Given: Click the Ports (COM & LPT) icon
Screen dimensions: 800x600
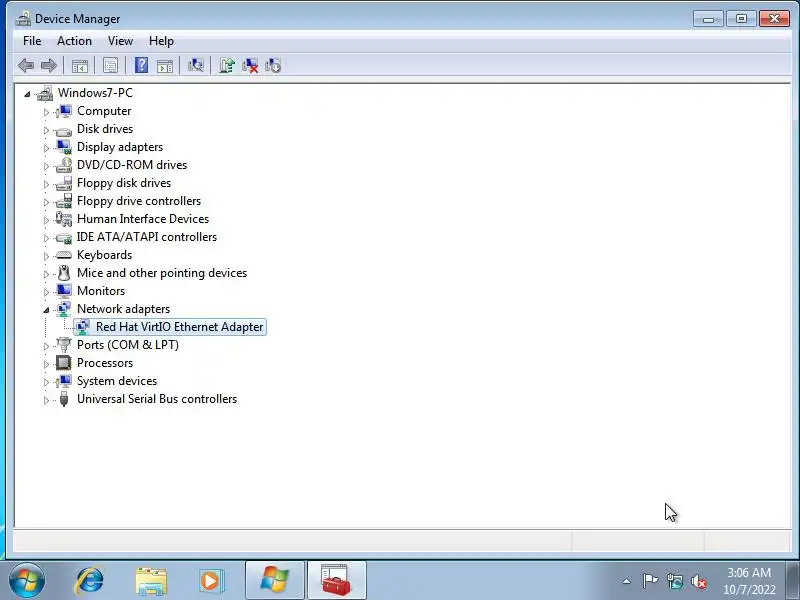Looking at the screenshot, I should (64, 345).
